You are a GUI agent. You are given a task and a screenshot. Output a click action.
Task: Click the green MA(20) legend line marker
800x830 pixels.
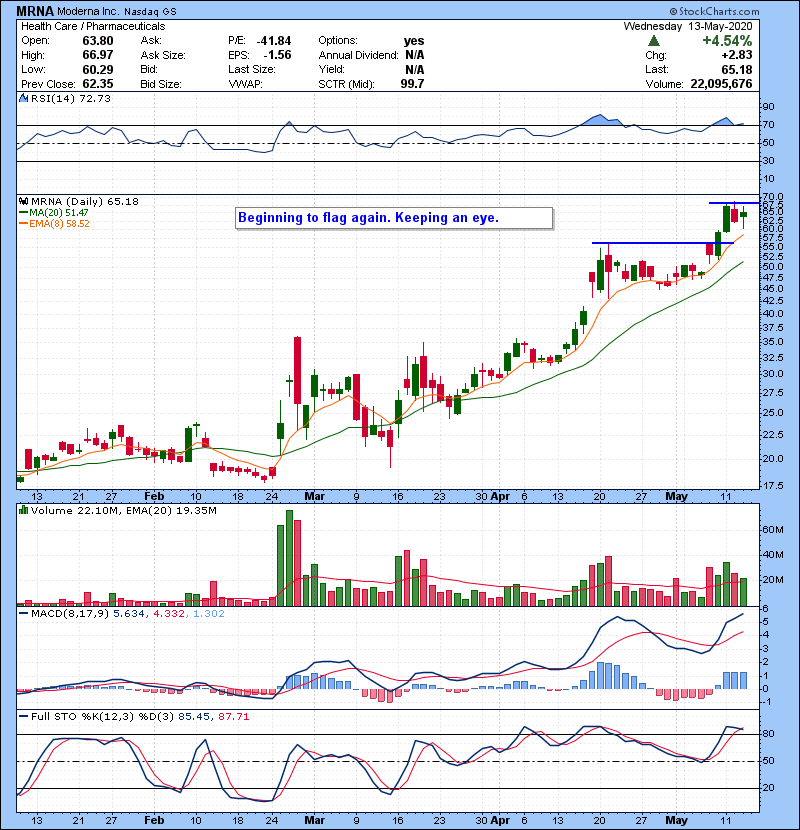click(23, 213)
